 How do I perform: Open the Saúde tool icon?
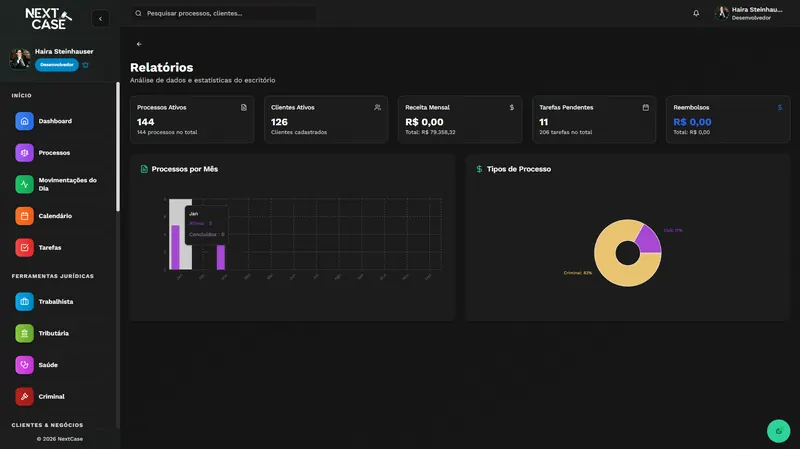tap(24, 365)
